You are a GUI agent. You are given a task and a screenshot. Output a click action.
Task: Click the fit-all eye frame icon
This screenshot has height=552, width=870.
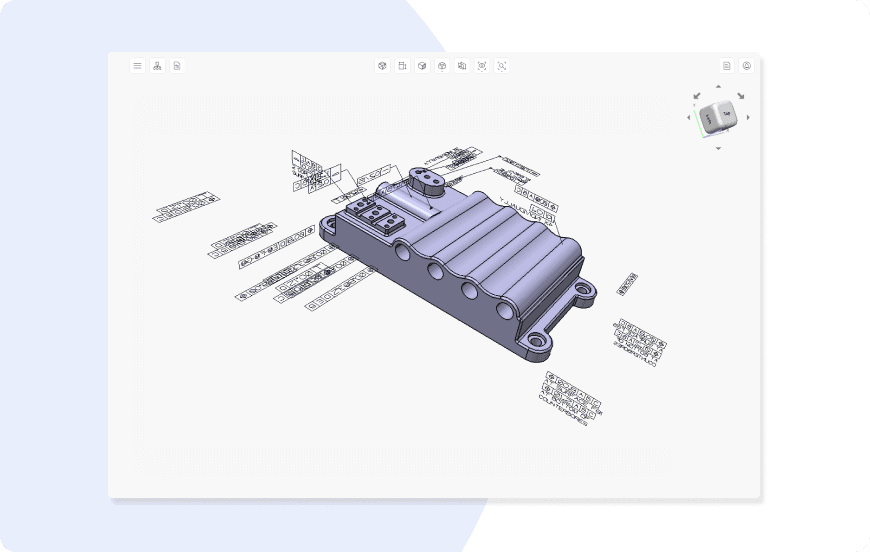[x=482, y=65]
